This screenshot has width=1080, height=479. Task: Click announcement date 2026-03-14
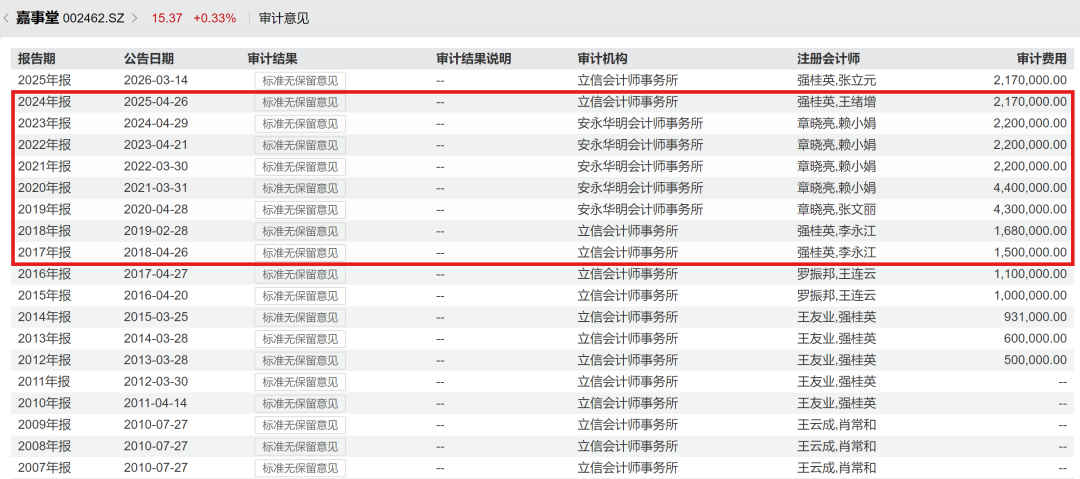click(x=156, y=80)
